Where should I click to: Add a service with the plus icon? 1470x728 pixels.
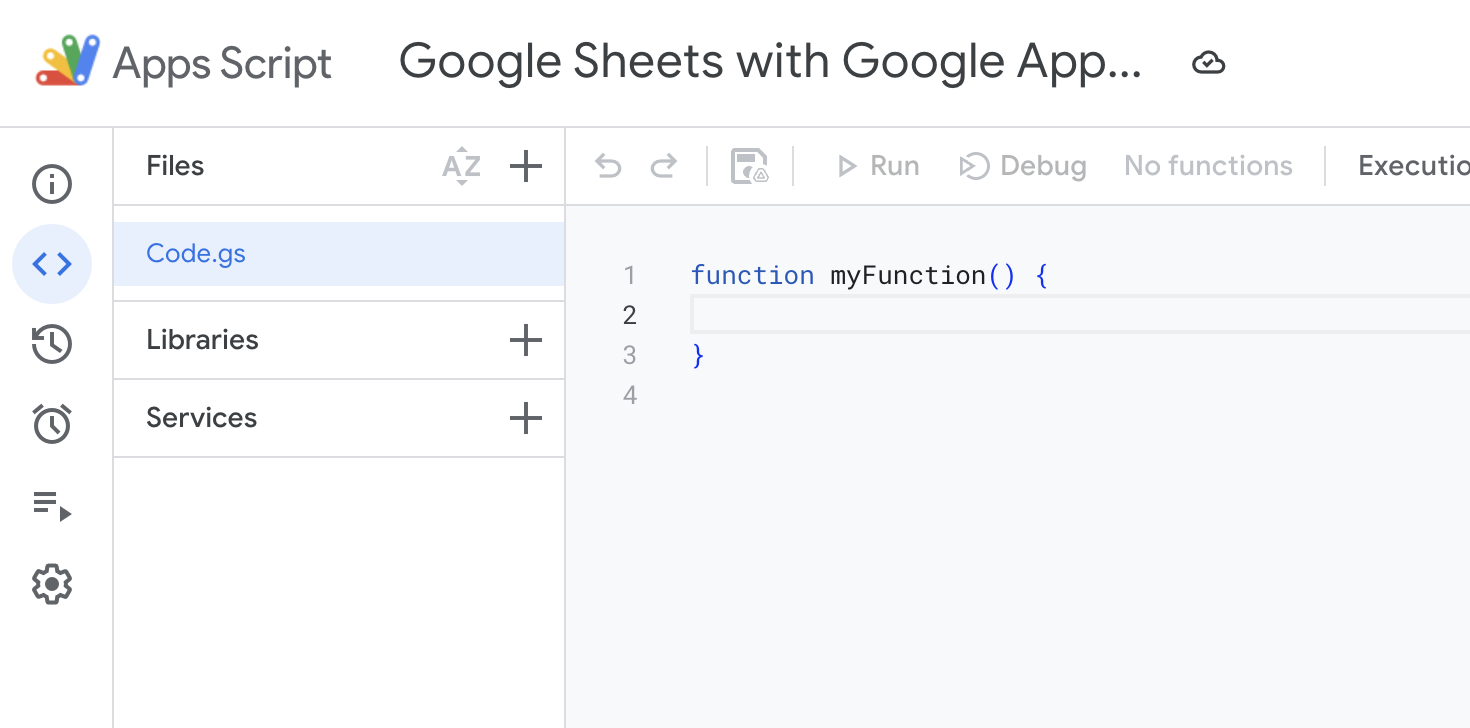pos(526,418)
